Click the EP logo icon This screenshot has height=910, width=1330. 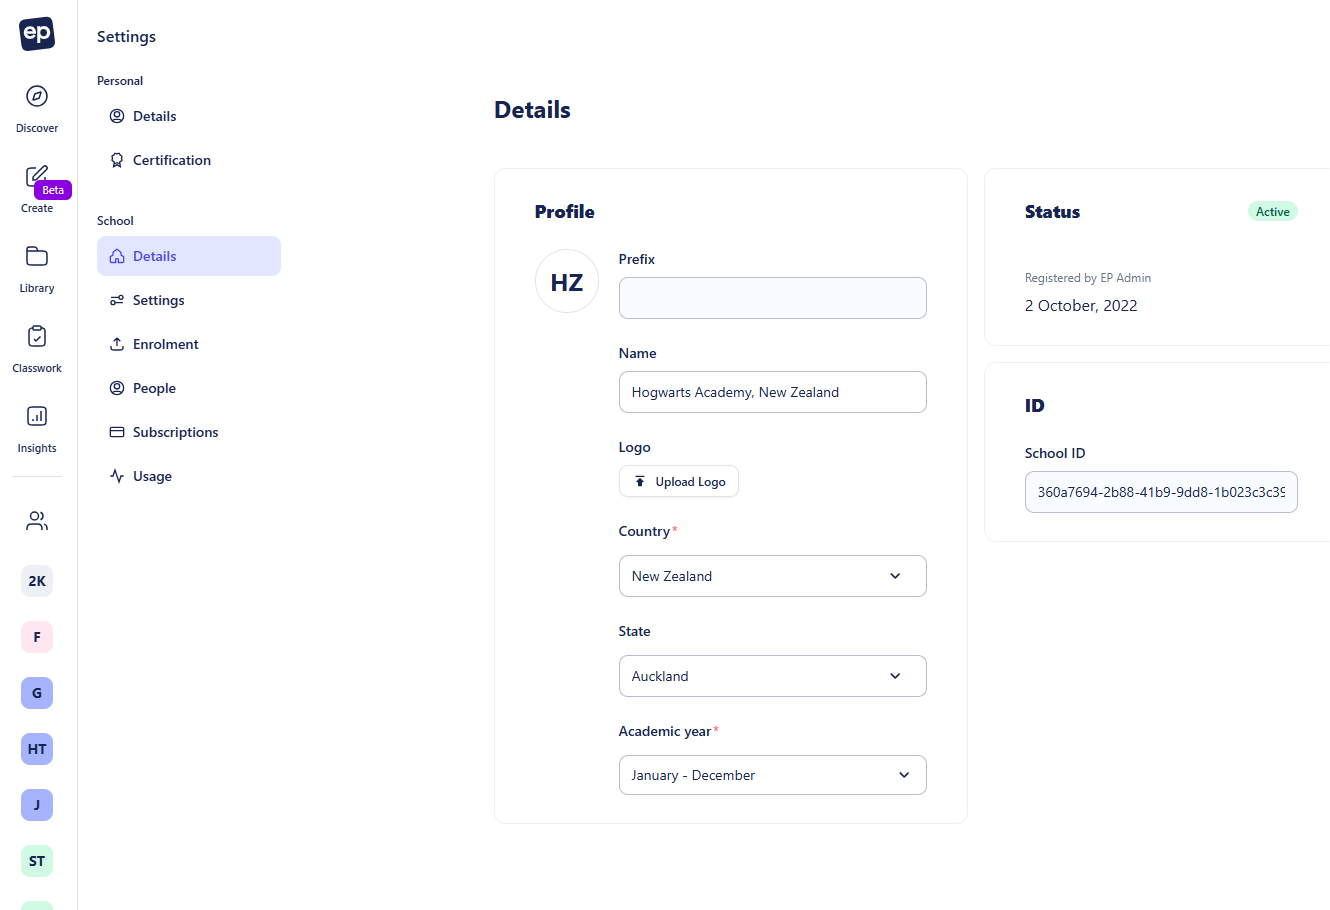pos(37,34)
